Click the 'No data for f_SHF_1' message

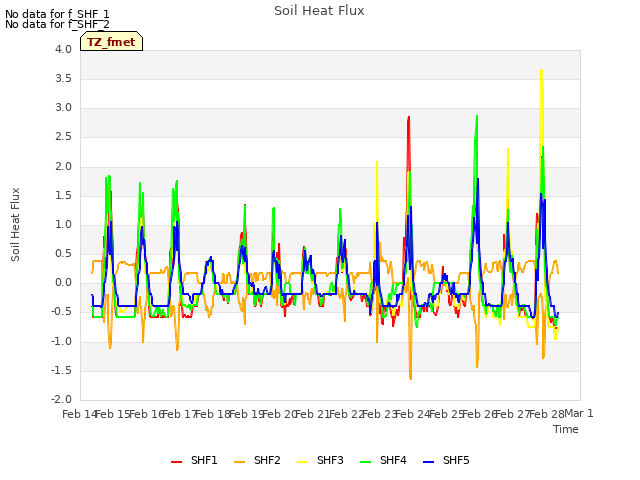pos(57,14)
